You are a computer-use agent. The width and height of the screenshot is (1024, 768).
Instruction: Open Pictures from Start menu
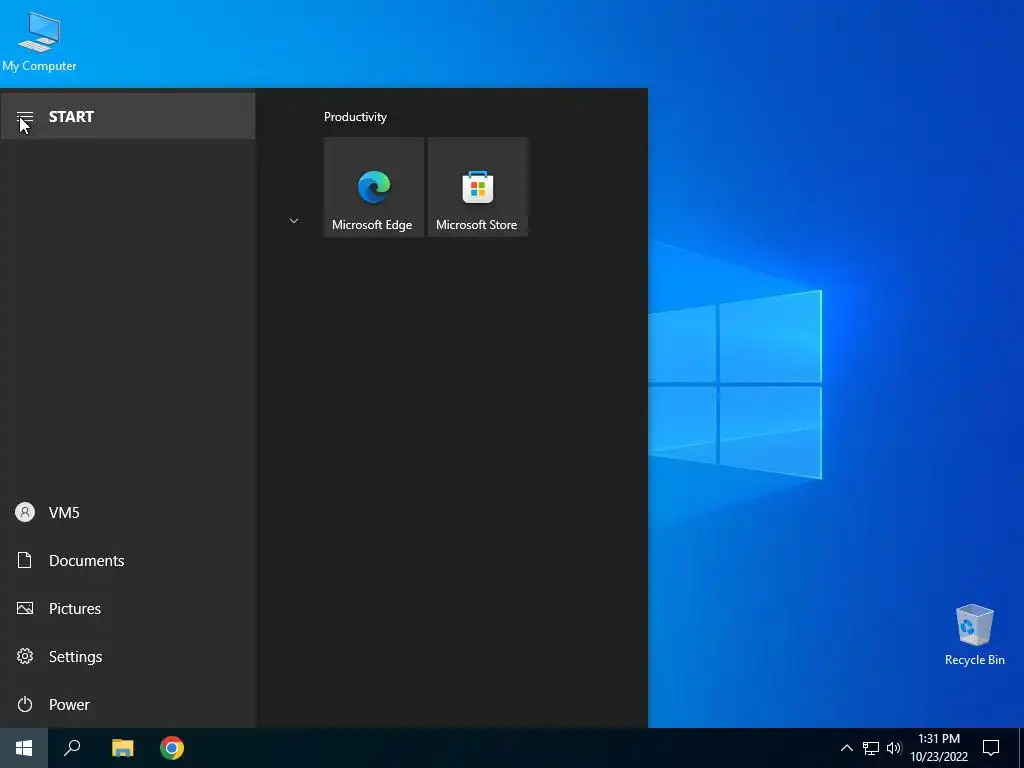127,609
